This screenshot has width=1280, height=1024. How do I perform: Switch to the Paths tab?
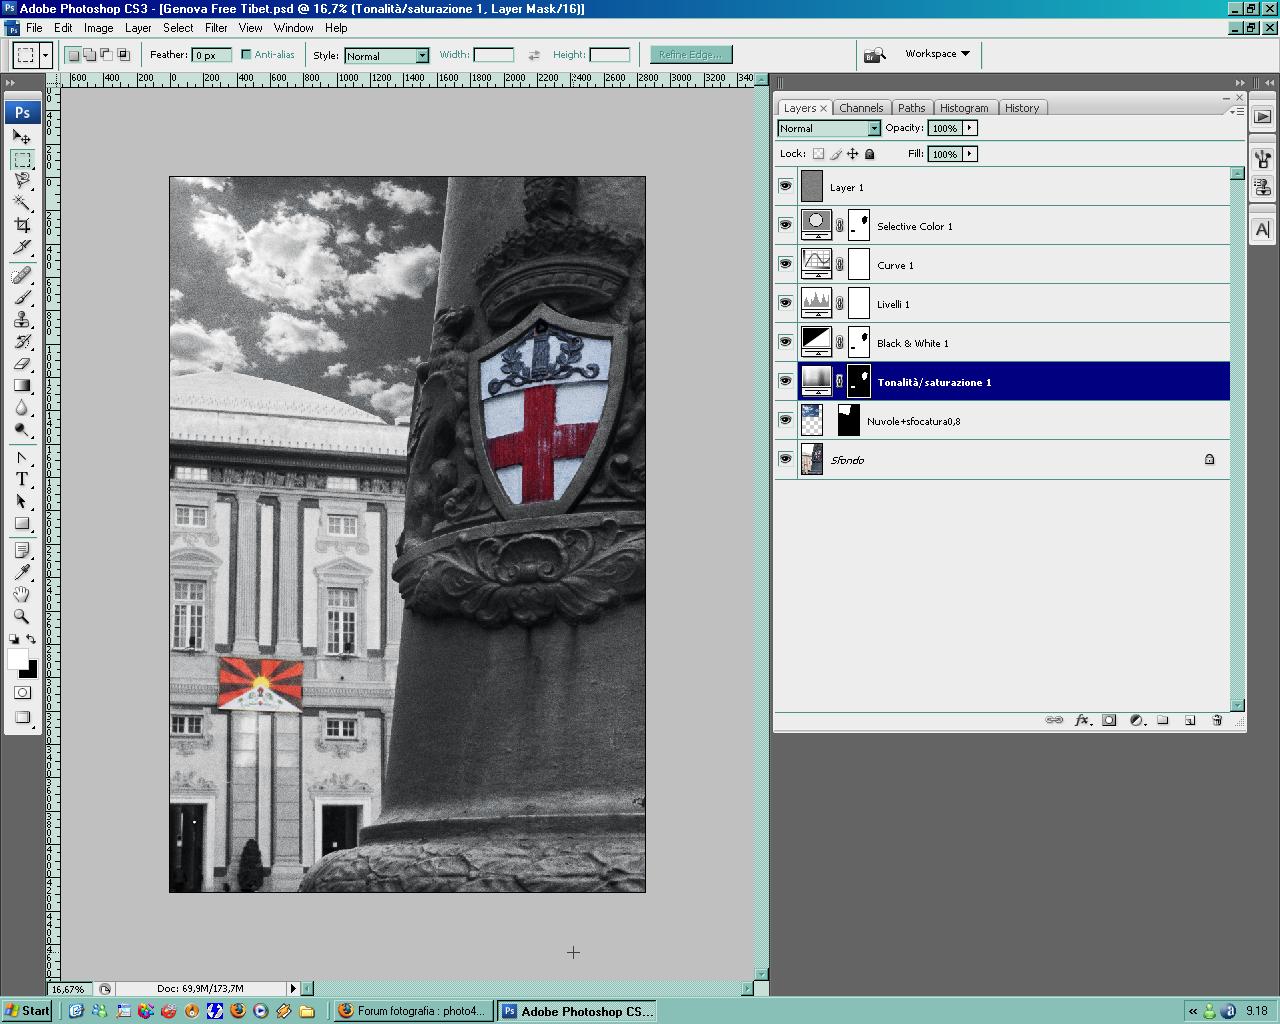[x=911, y=108]
